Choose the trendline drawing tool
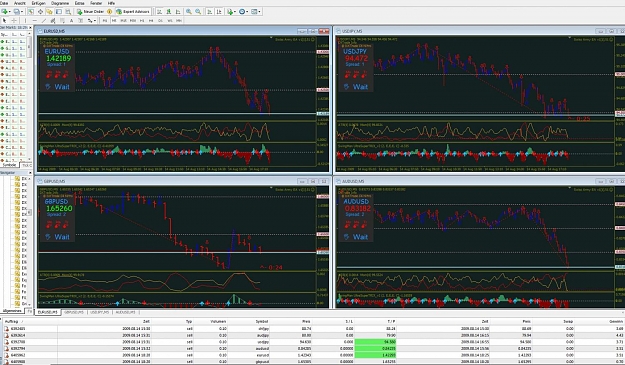 43,20
